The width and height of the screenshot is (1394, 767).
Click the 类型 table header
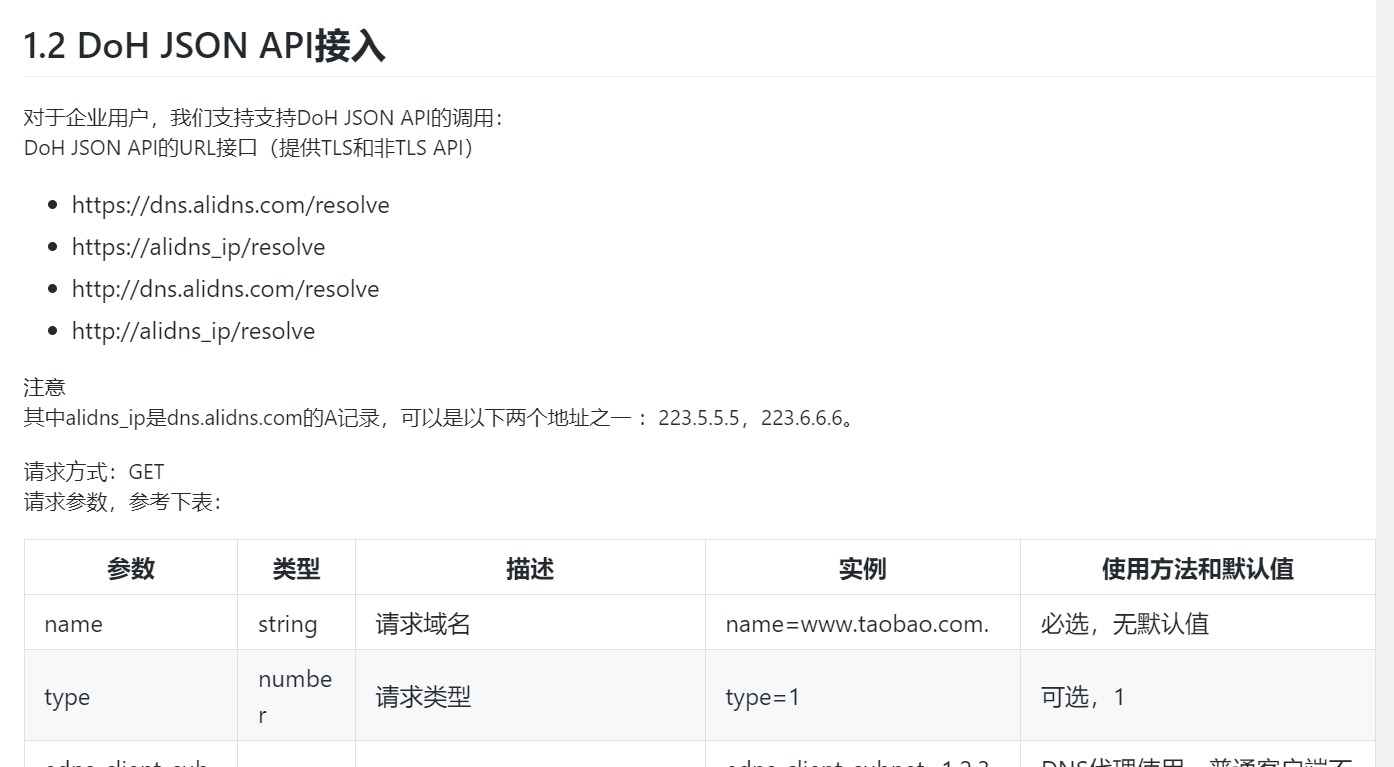pos(295,568)
